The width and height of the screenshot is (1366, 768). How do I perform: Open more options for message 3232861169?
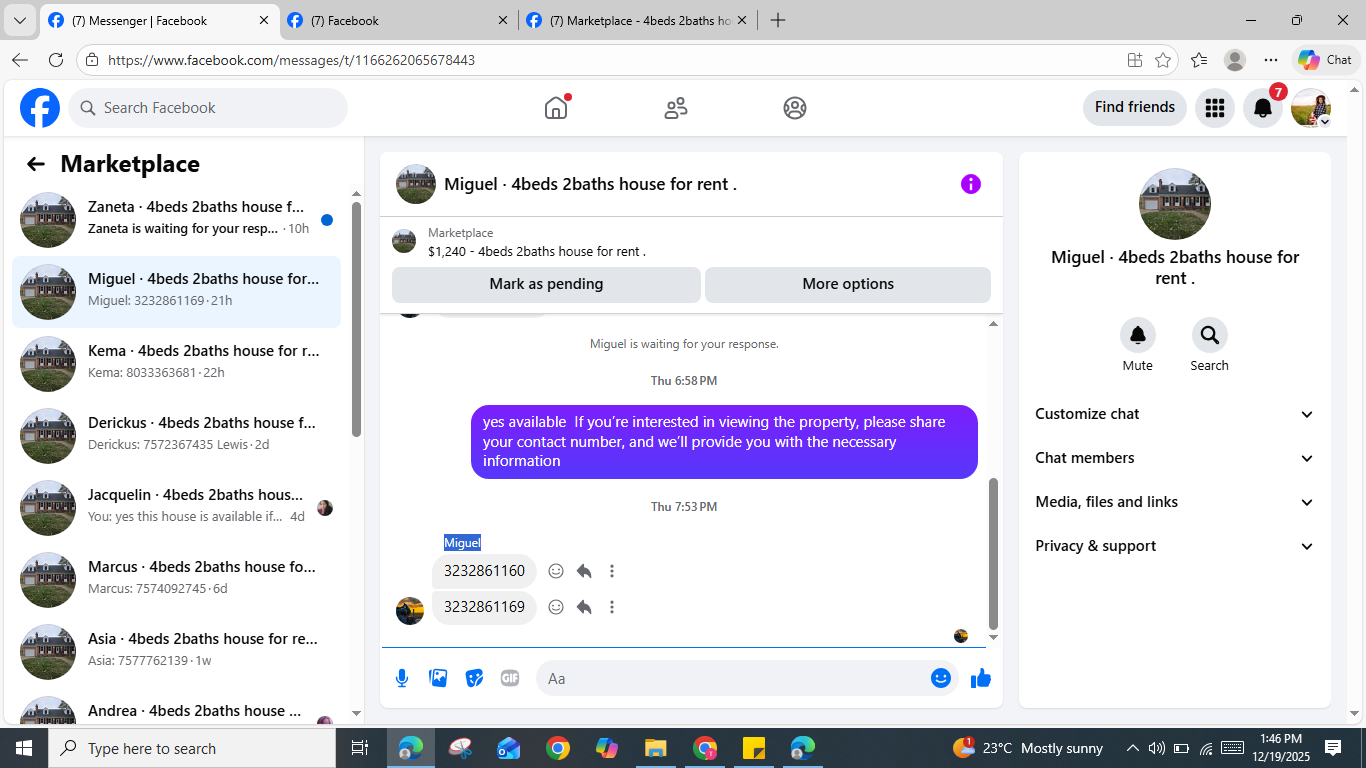(x=612, y=607)
